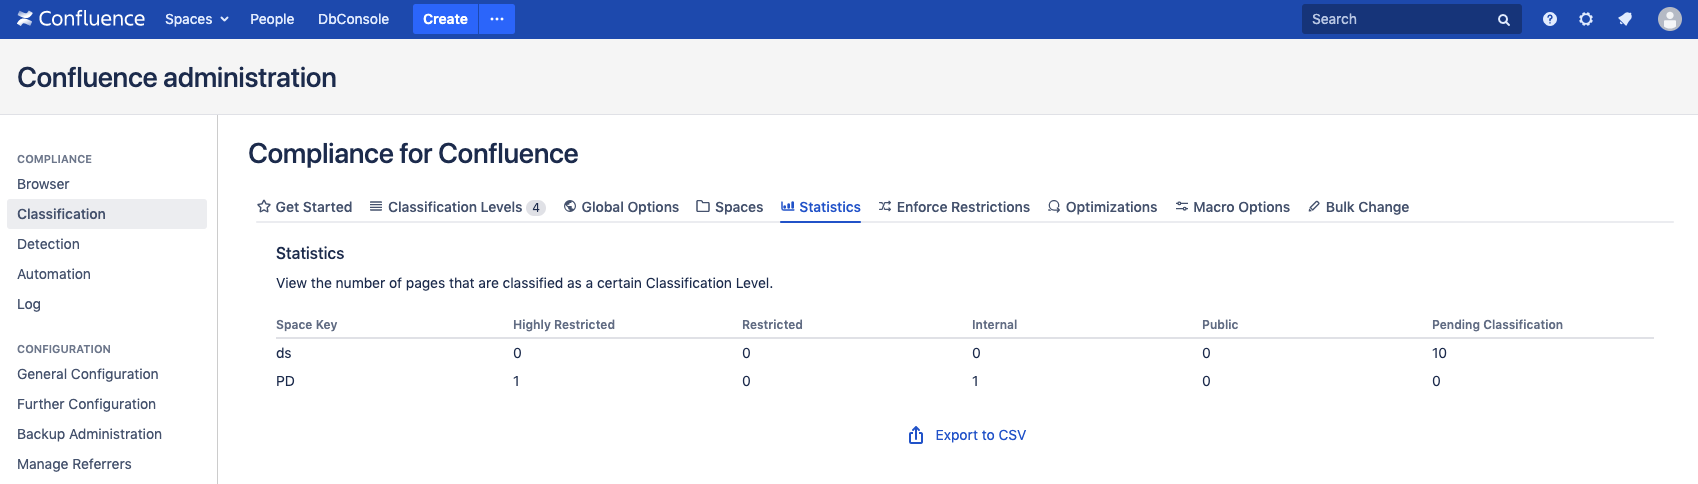Open the user profile avatar
The image size is (1698, 484).
pyautogui.click(x=1669, y=19)
